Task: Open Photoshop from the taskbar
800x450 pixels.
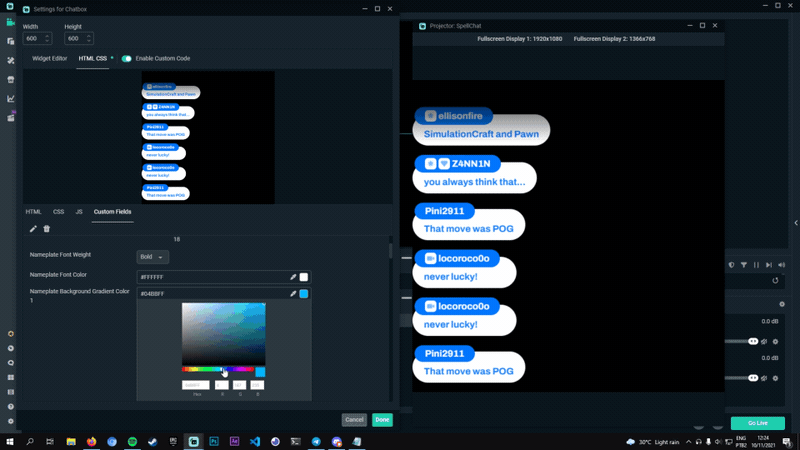Action: [214, 441]
